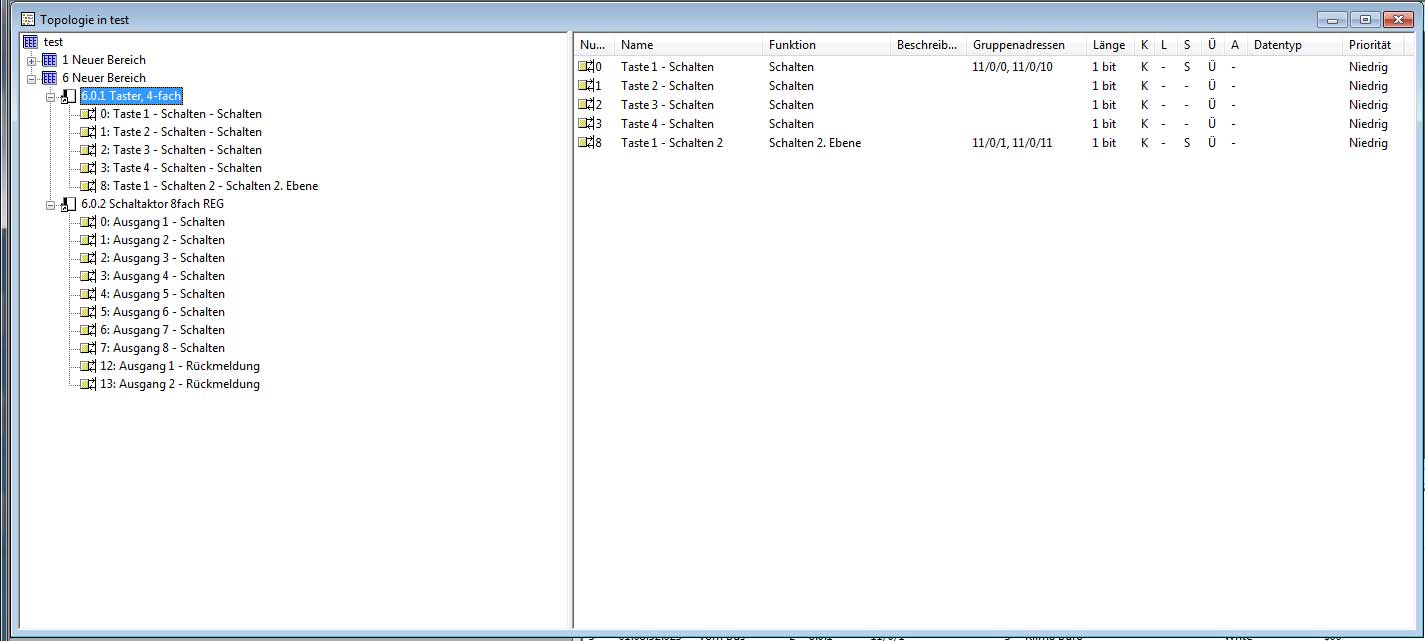
Task: Click the test project root icon
Action: coord(30,42)
